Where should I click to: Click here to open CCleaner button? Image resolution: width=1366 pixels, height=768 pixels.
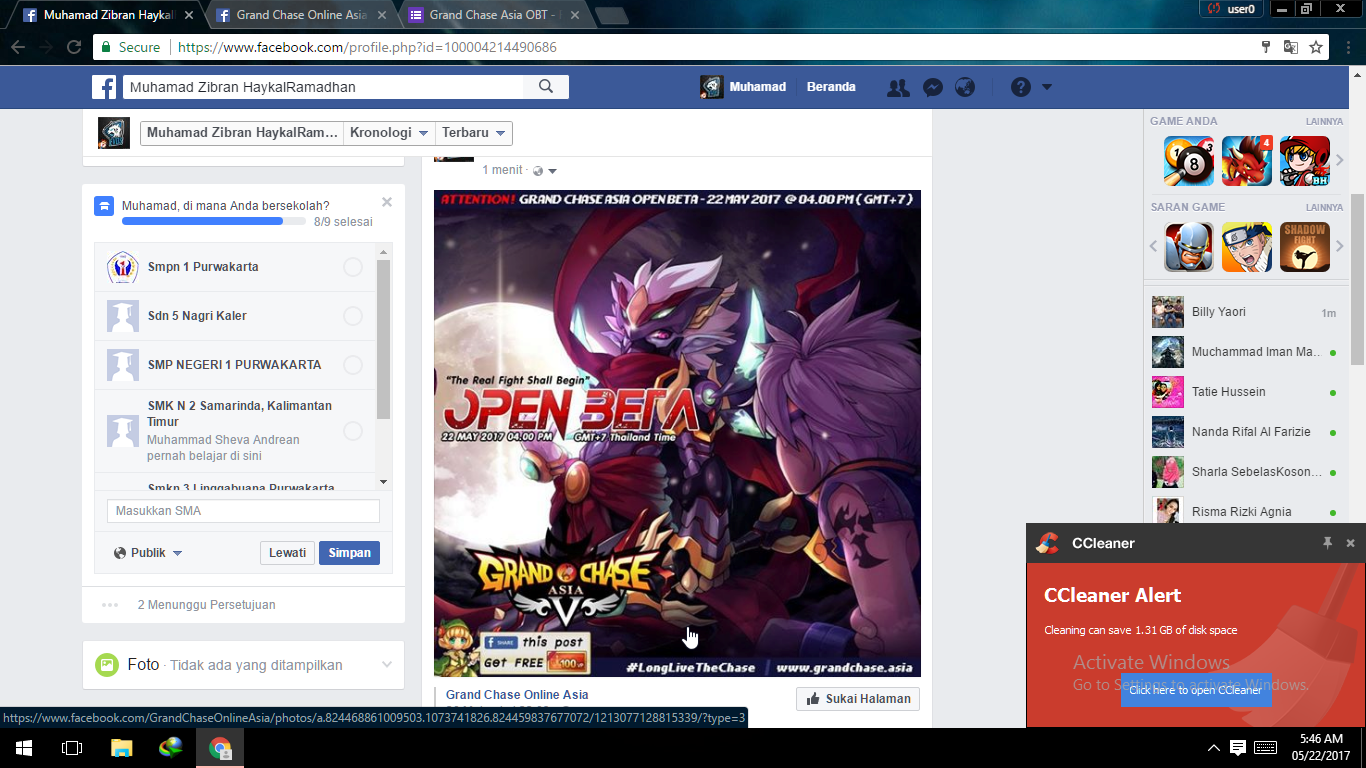[1196, 690]
